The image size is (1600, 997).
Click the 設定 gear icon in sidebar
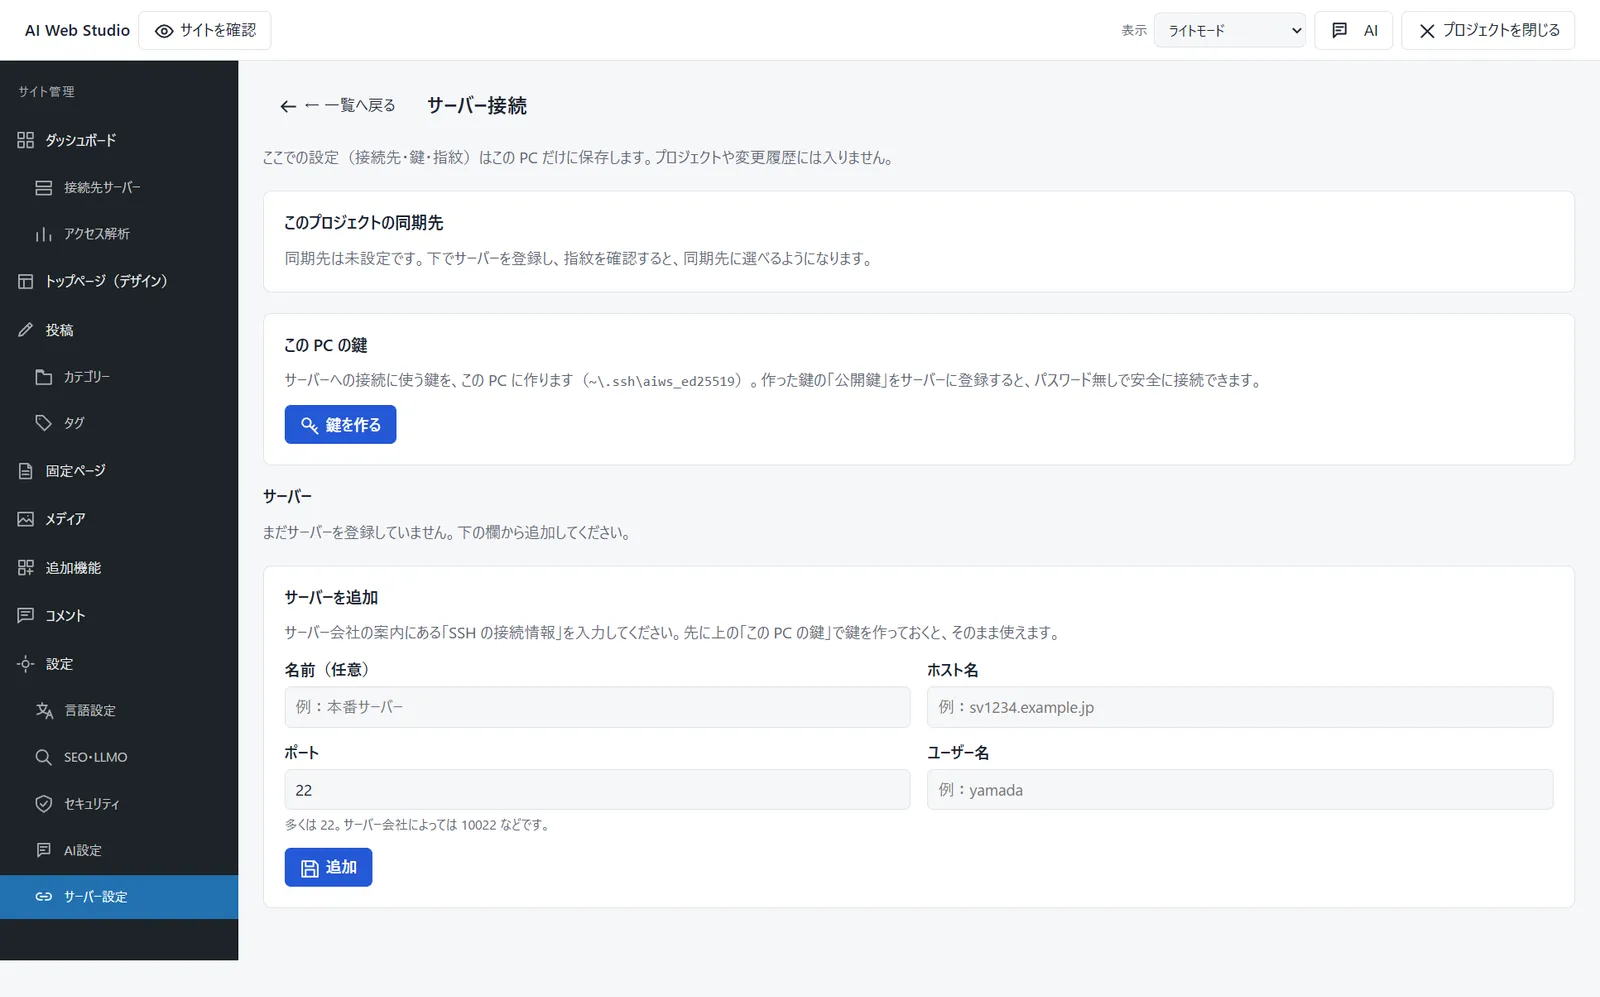pyautogui.click(x=26, y=664)
